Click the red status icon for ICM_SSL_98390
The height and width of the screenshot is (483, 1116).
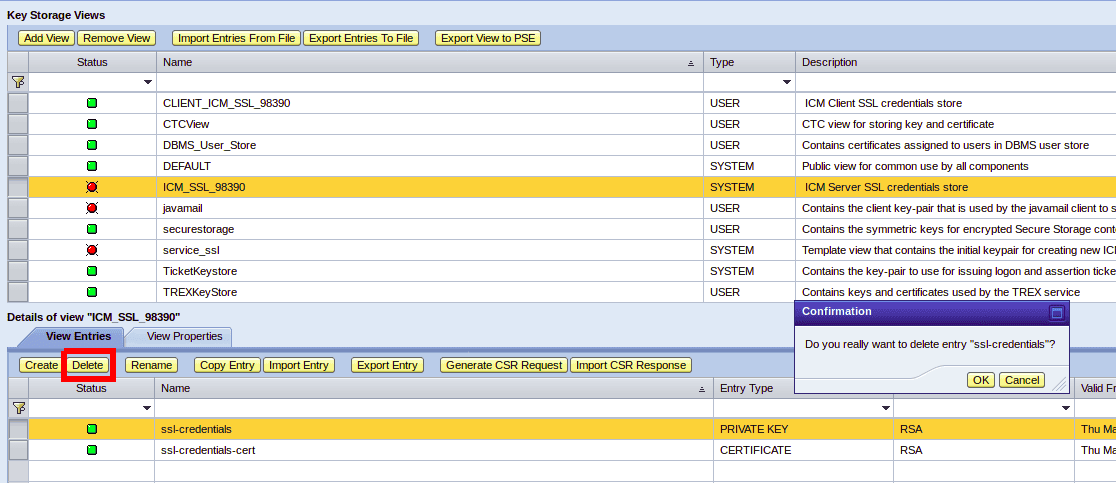(x=92, y=187)
